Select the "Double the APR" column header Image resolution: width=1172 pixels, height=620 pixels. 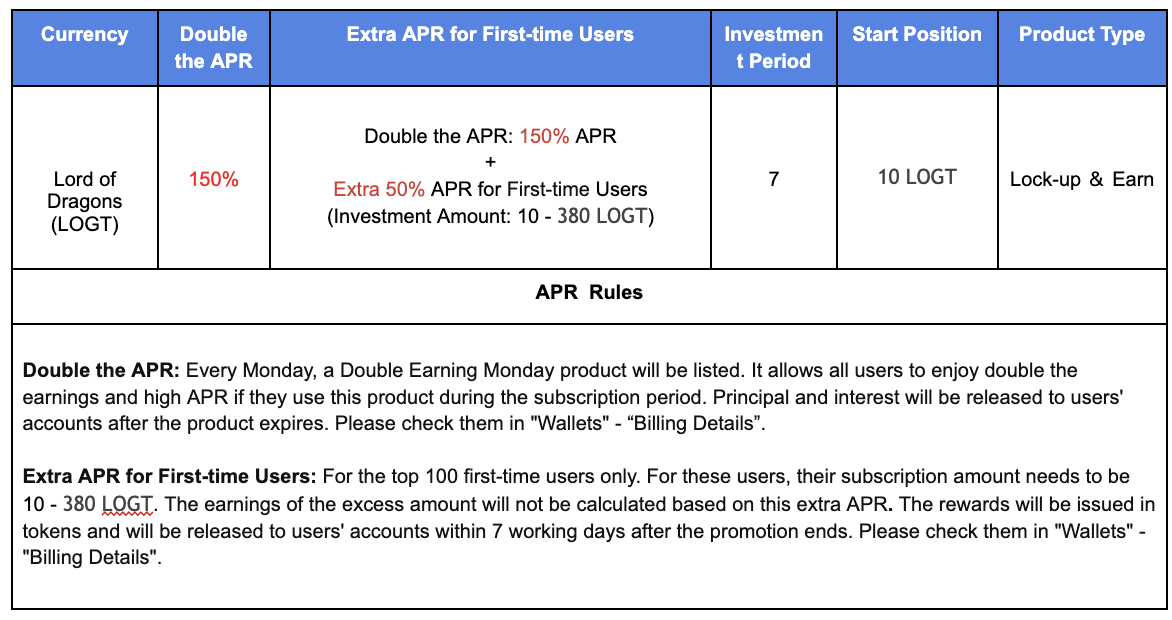[213, 47]
